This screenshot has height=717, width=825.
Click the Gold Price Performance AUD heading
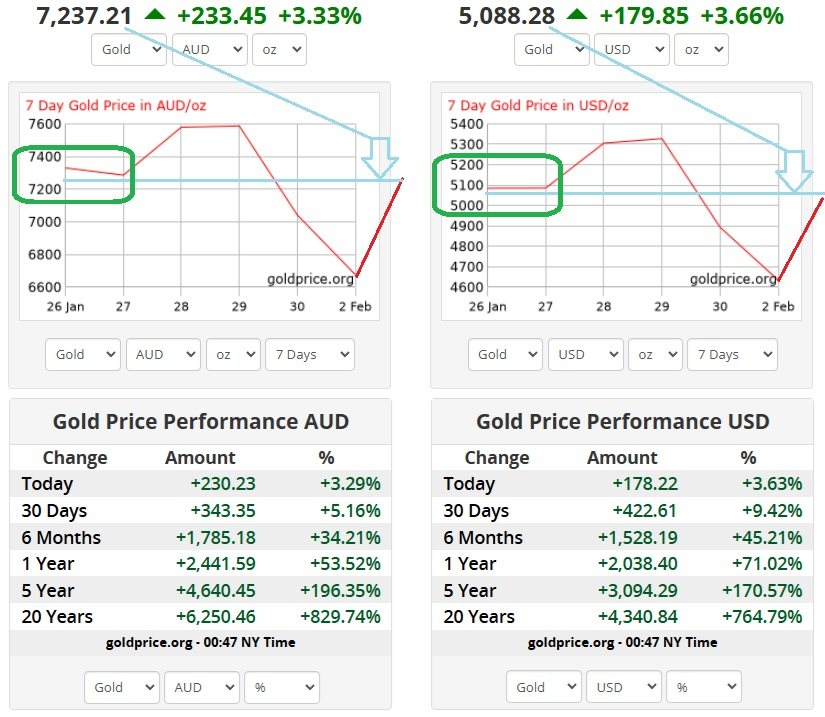(x=200, y=421)
